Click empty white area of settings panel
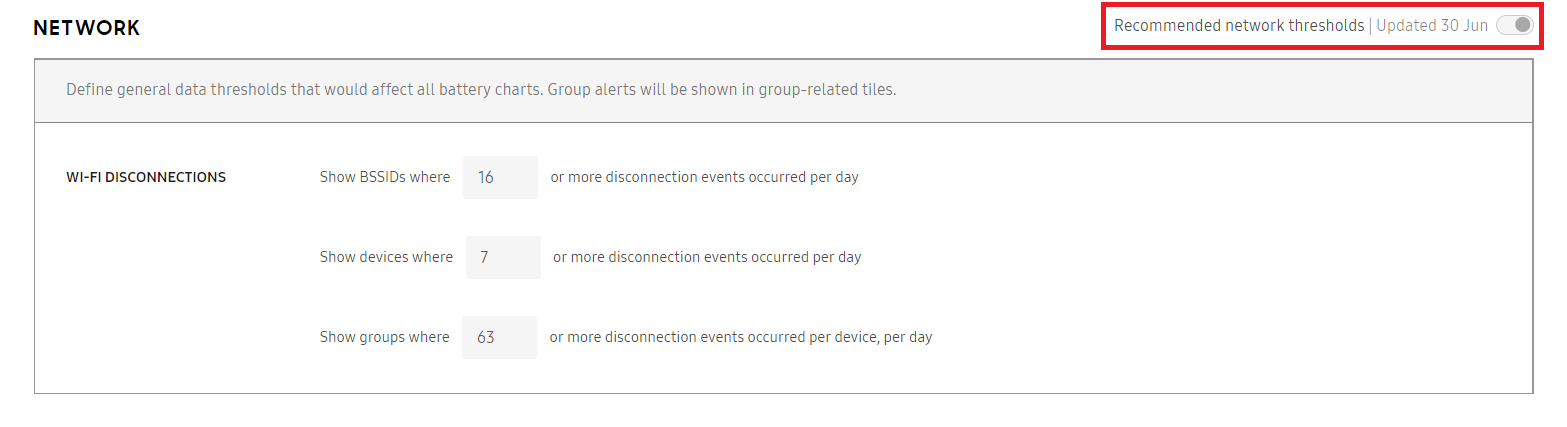This screenshot has height=427, width=1567. 1200,260
